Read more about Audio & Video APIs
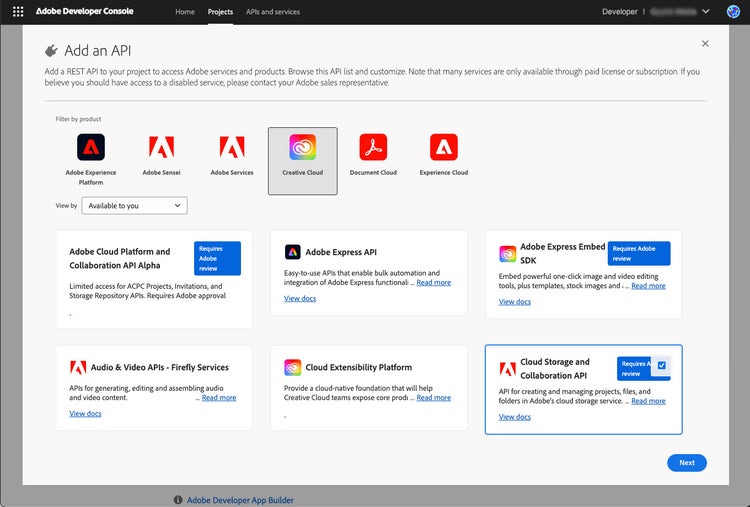 (x=219, y=398)
